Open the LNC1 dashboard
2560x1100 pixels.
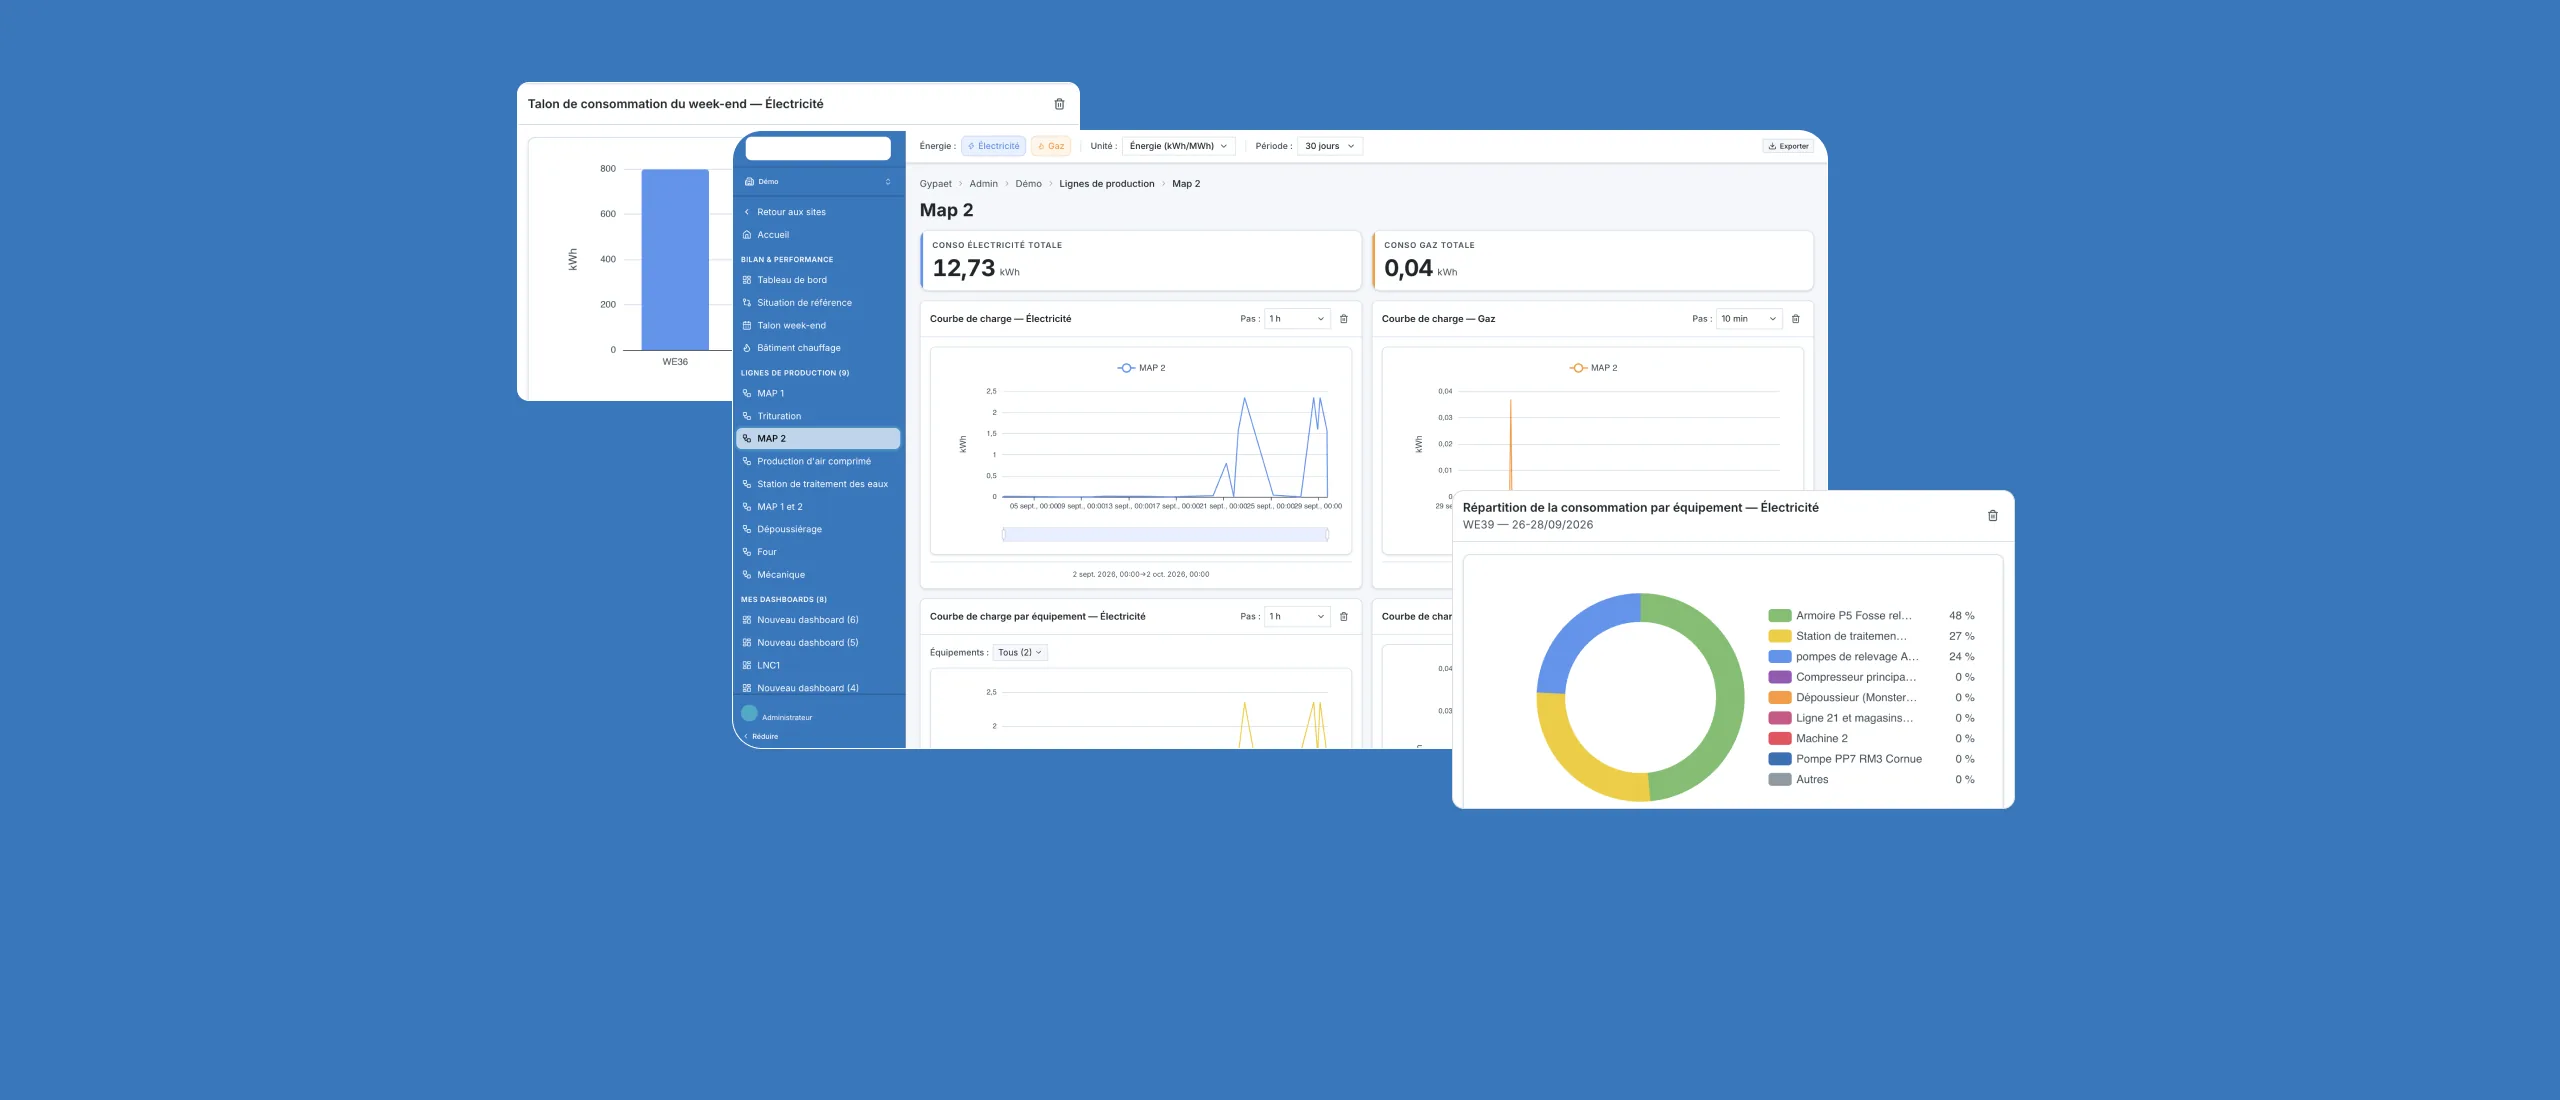tap(818, 666)
